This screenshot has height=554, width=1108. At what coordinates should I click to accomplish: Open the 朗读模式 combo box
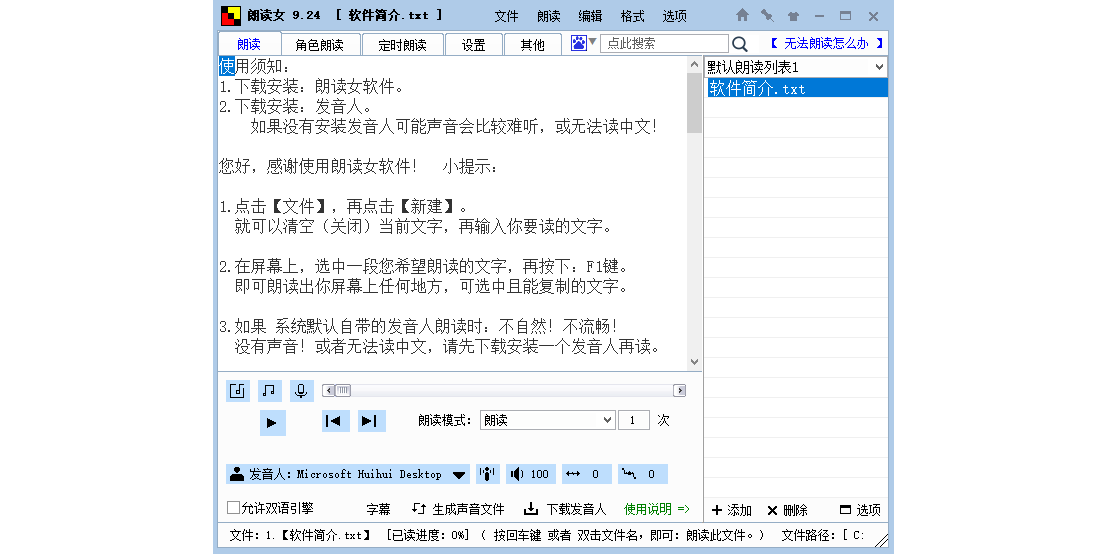point(547,420)
